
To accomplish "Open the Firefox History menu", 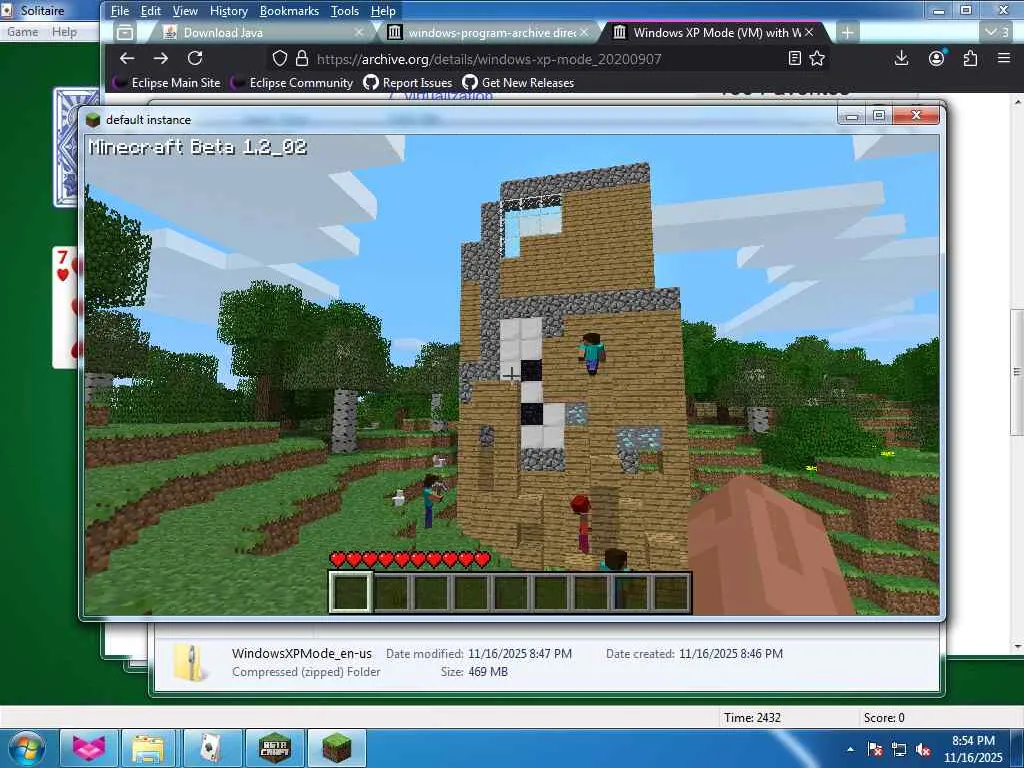I will [229, 11].
